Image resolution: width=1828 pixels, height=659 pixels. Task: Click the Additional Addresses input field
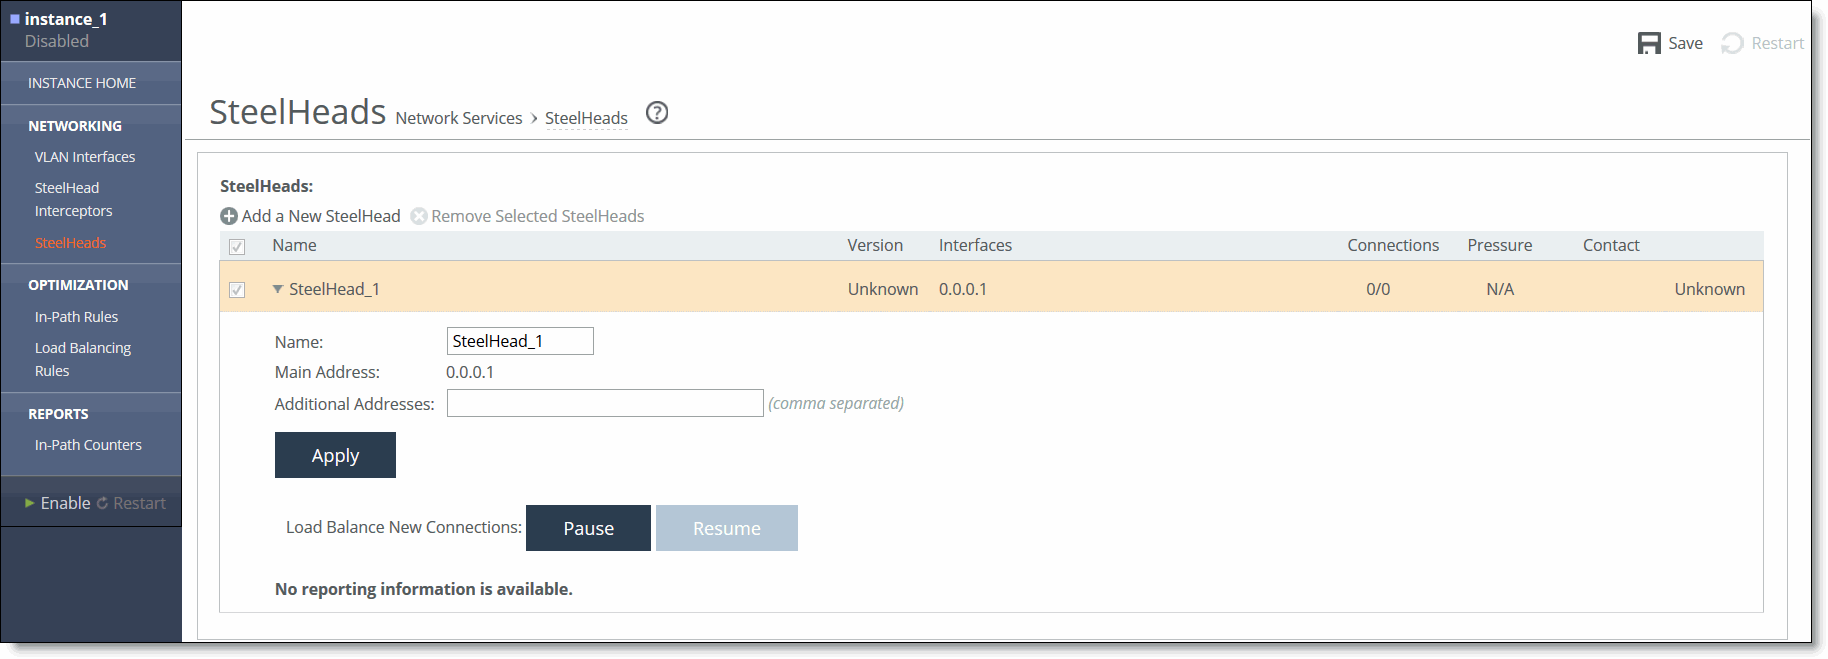click(x=605, y=403)
